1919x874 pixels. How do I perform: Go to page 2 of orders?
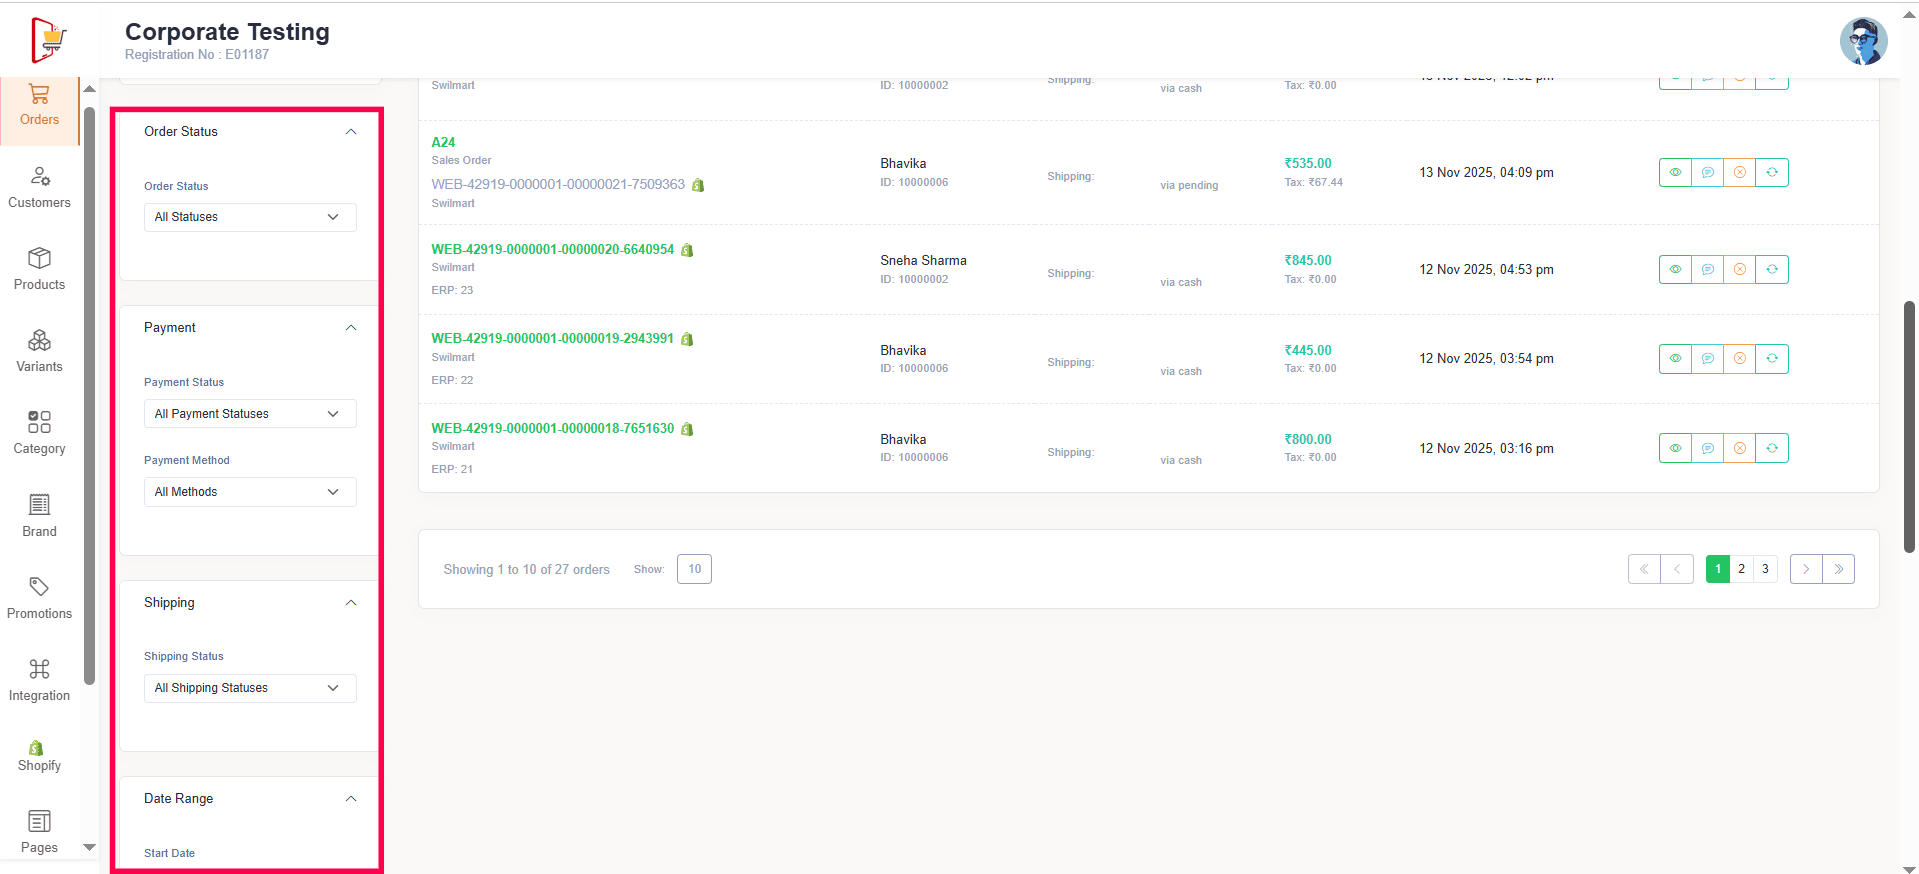coord(1741,569)
